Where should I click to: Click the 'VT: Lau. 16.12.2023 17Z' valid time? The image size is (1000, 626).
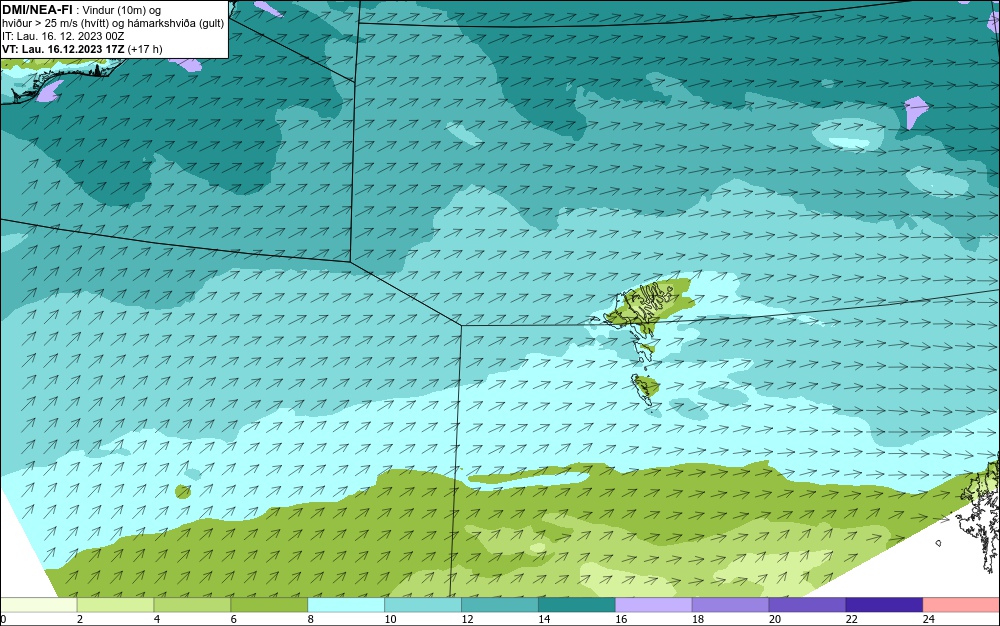point(63,49)
